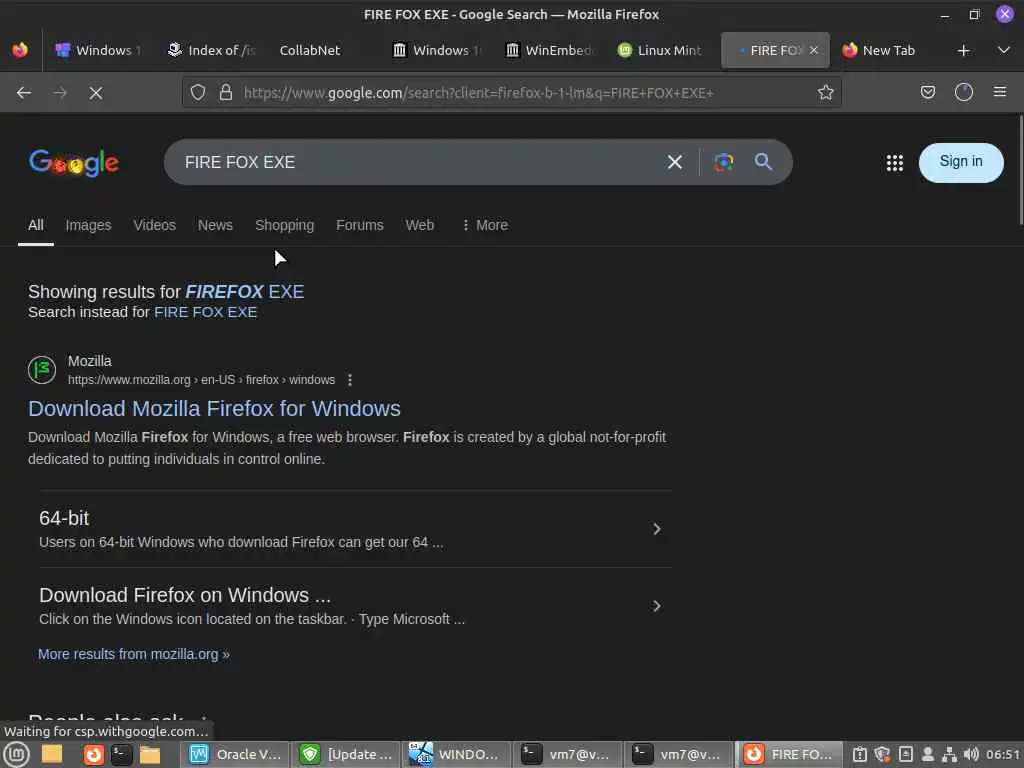Screen dimensions: 1024x768
Task: Select the Forums search filter
Action: [x=360, y=225]
